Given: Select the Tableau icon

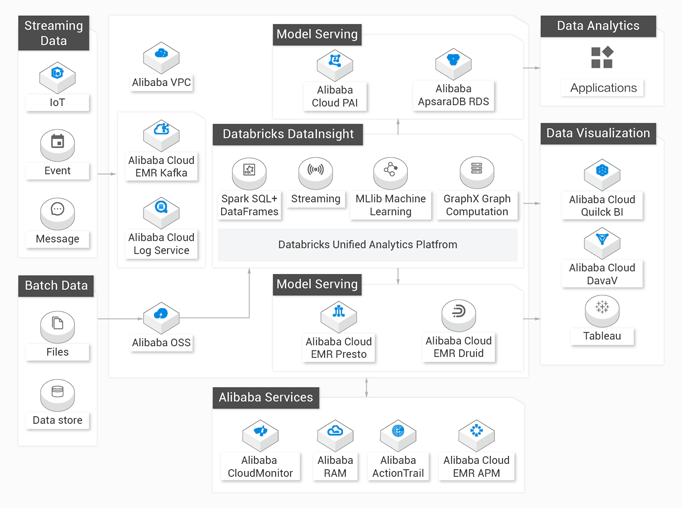Looking at the screenshot, I should (602, 311).
